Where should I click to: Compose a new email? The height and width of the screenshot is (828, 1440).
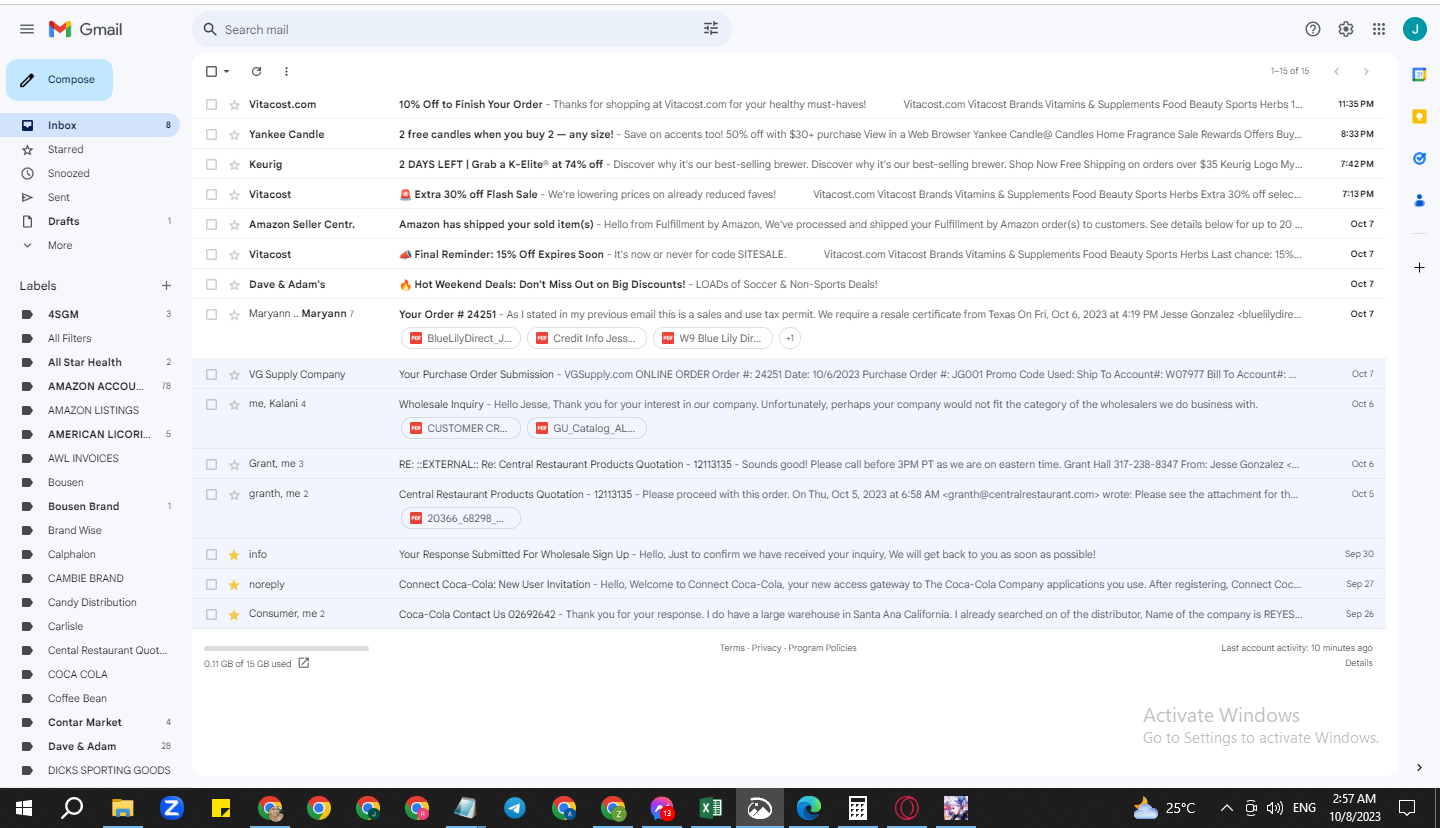[59, 80]
